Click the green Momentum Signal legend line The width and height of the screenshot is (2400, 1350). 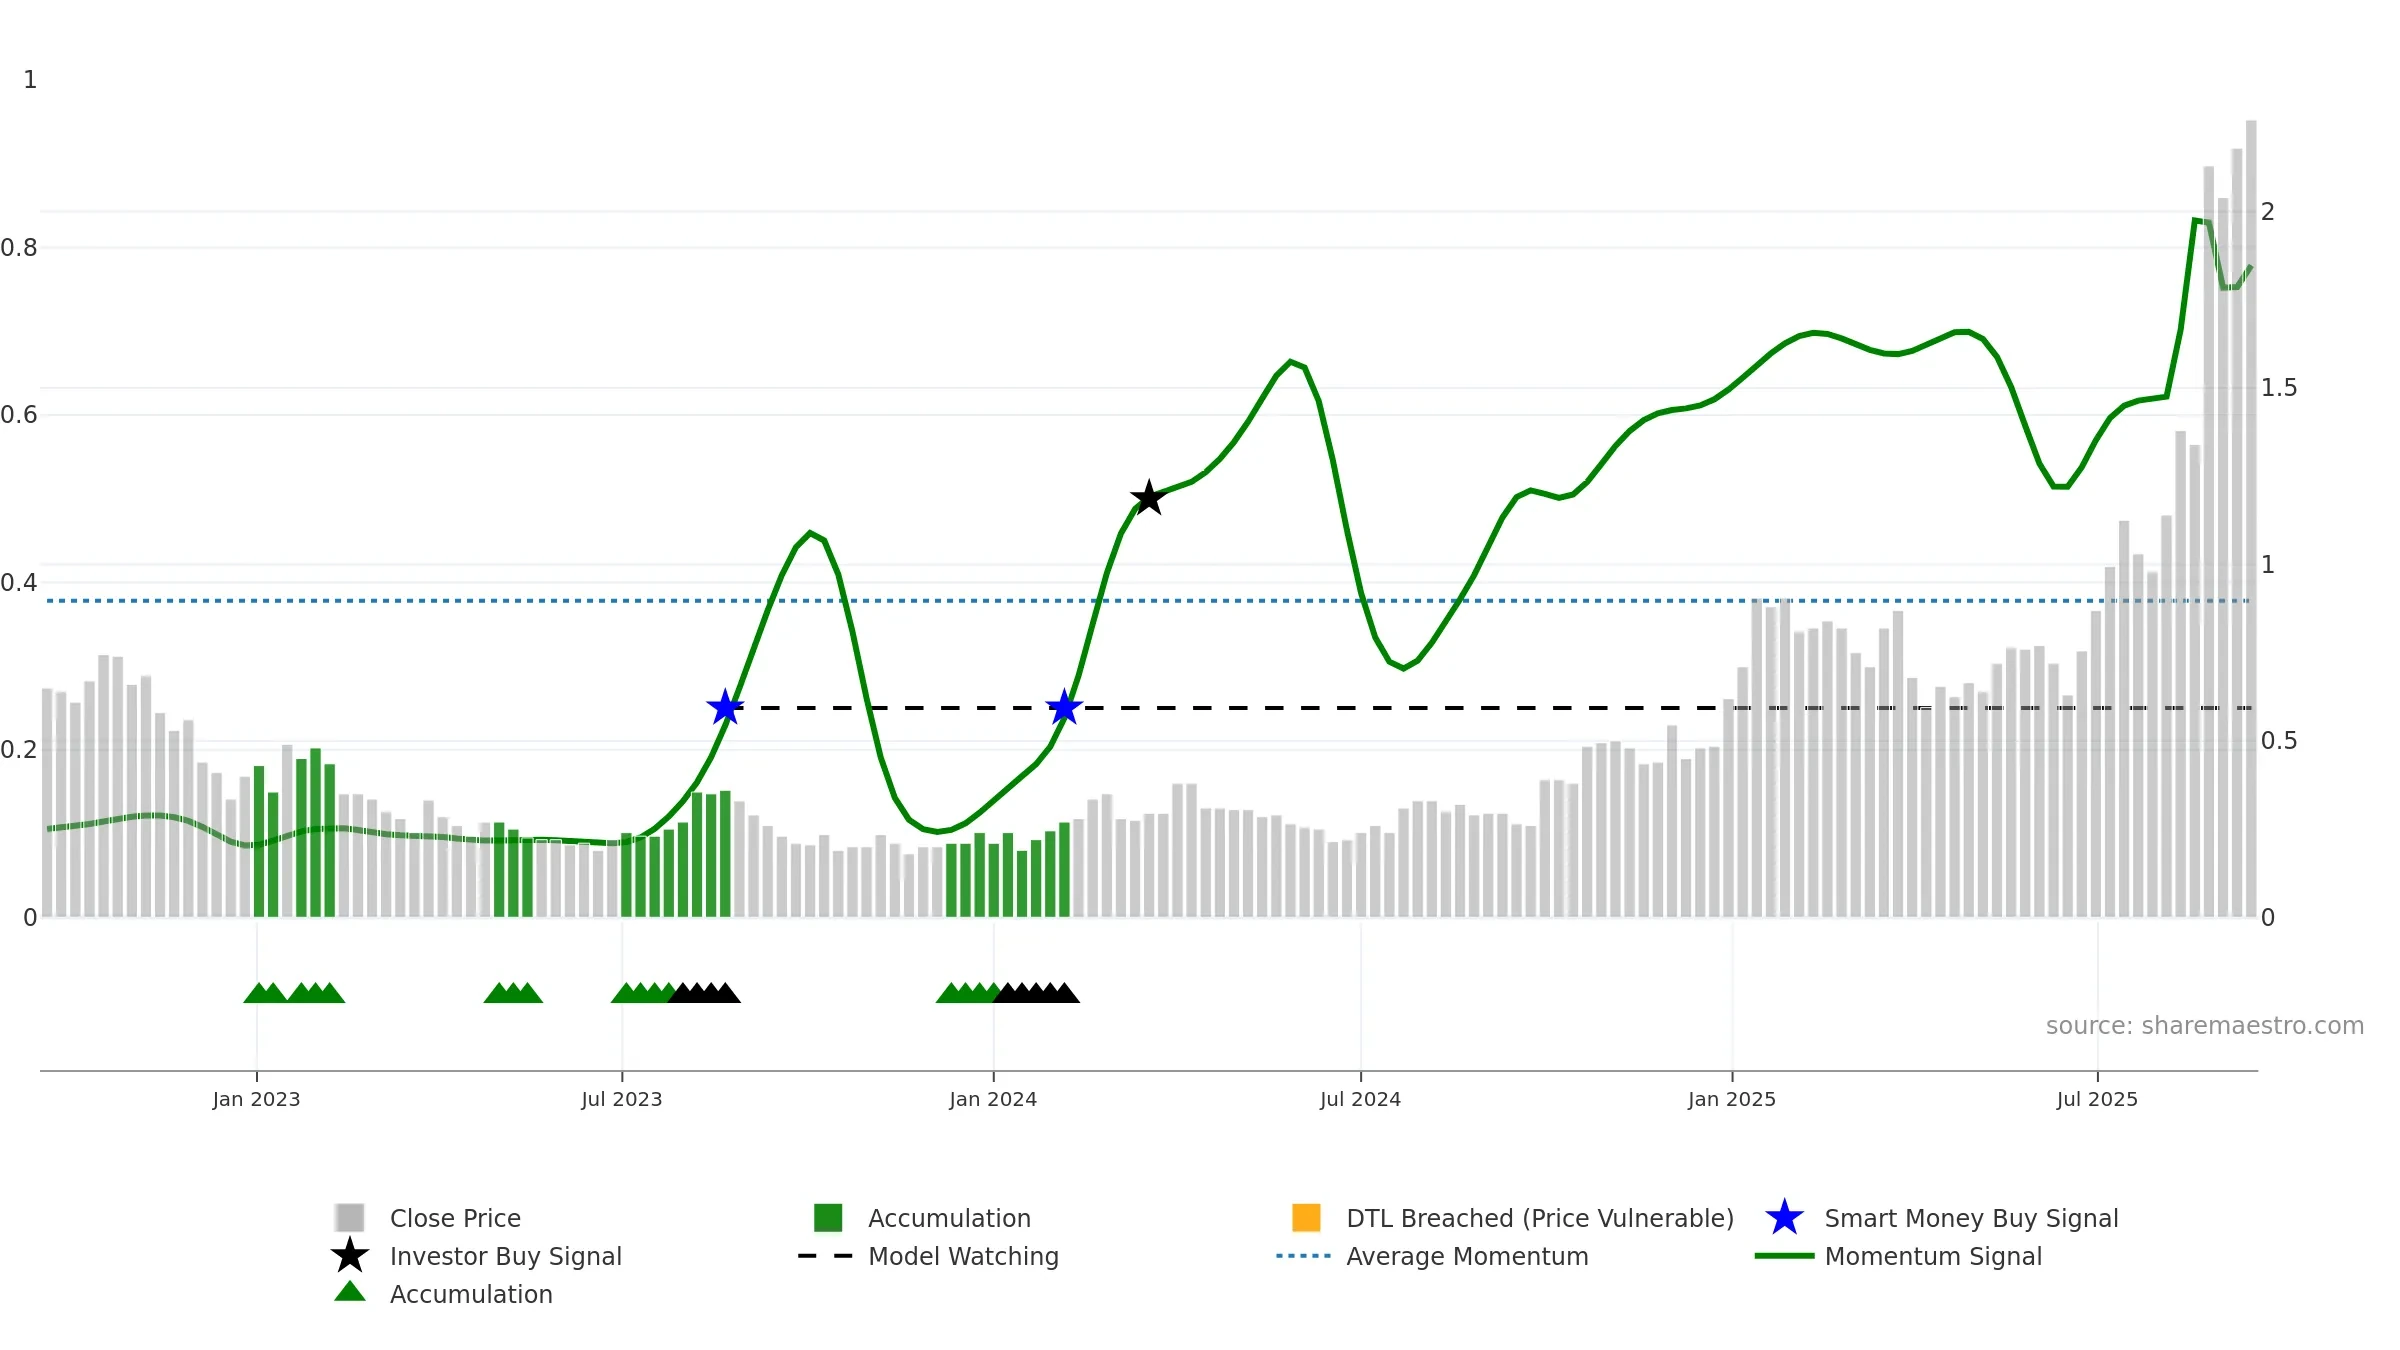coord(1784,1256)
